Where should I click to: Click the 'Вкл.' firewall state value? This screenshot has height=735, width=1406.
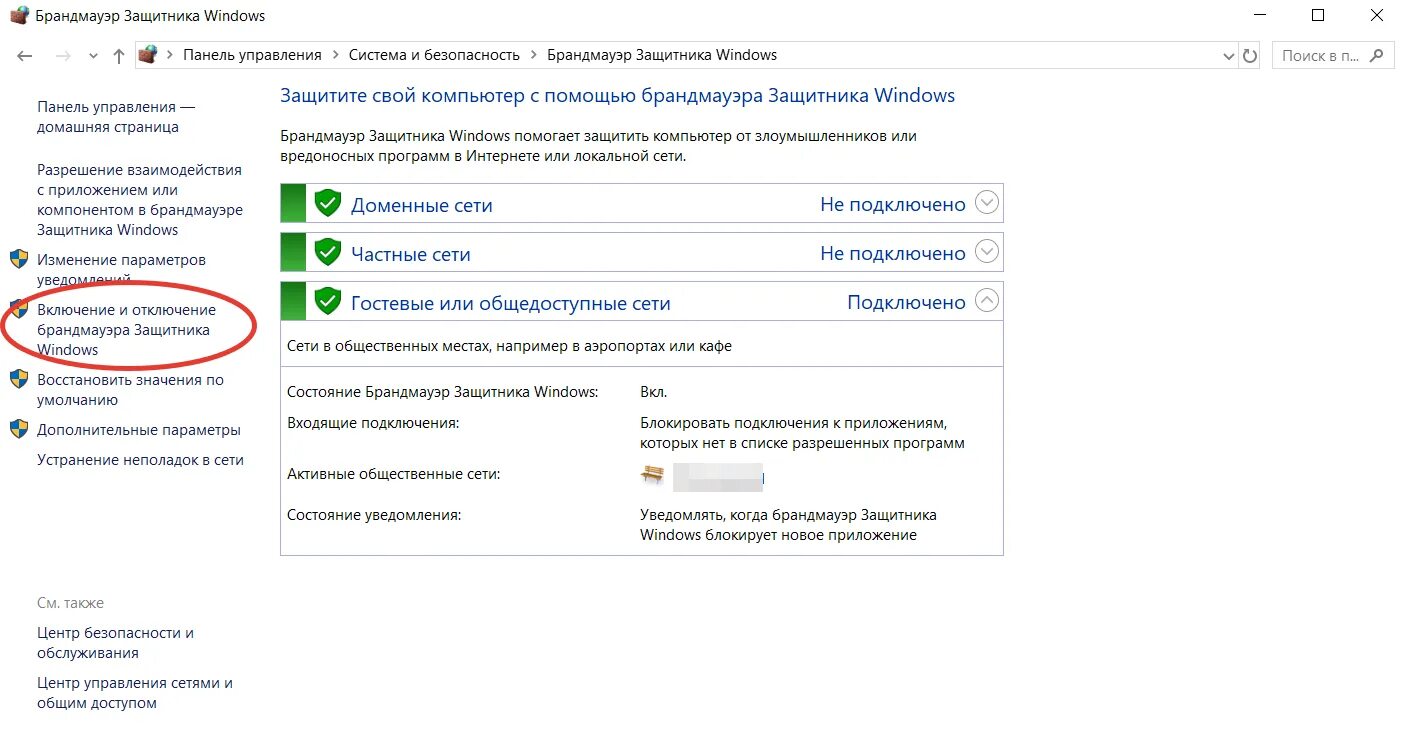[654, 392]
